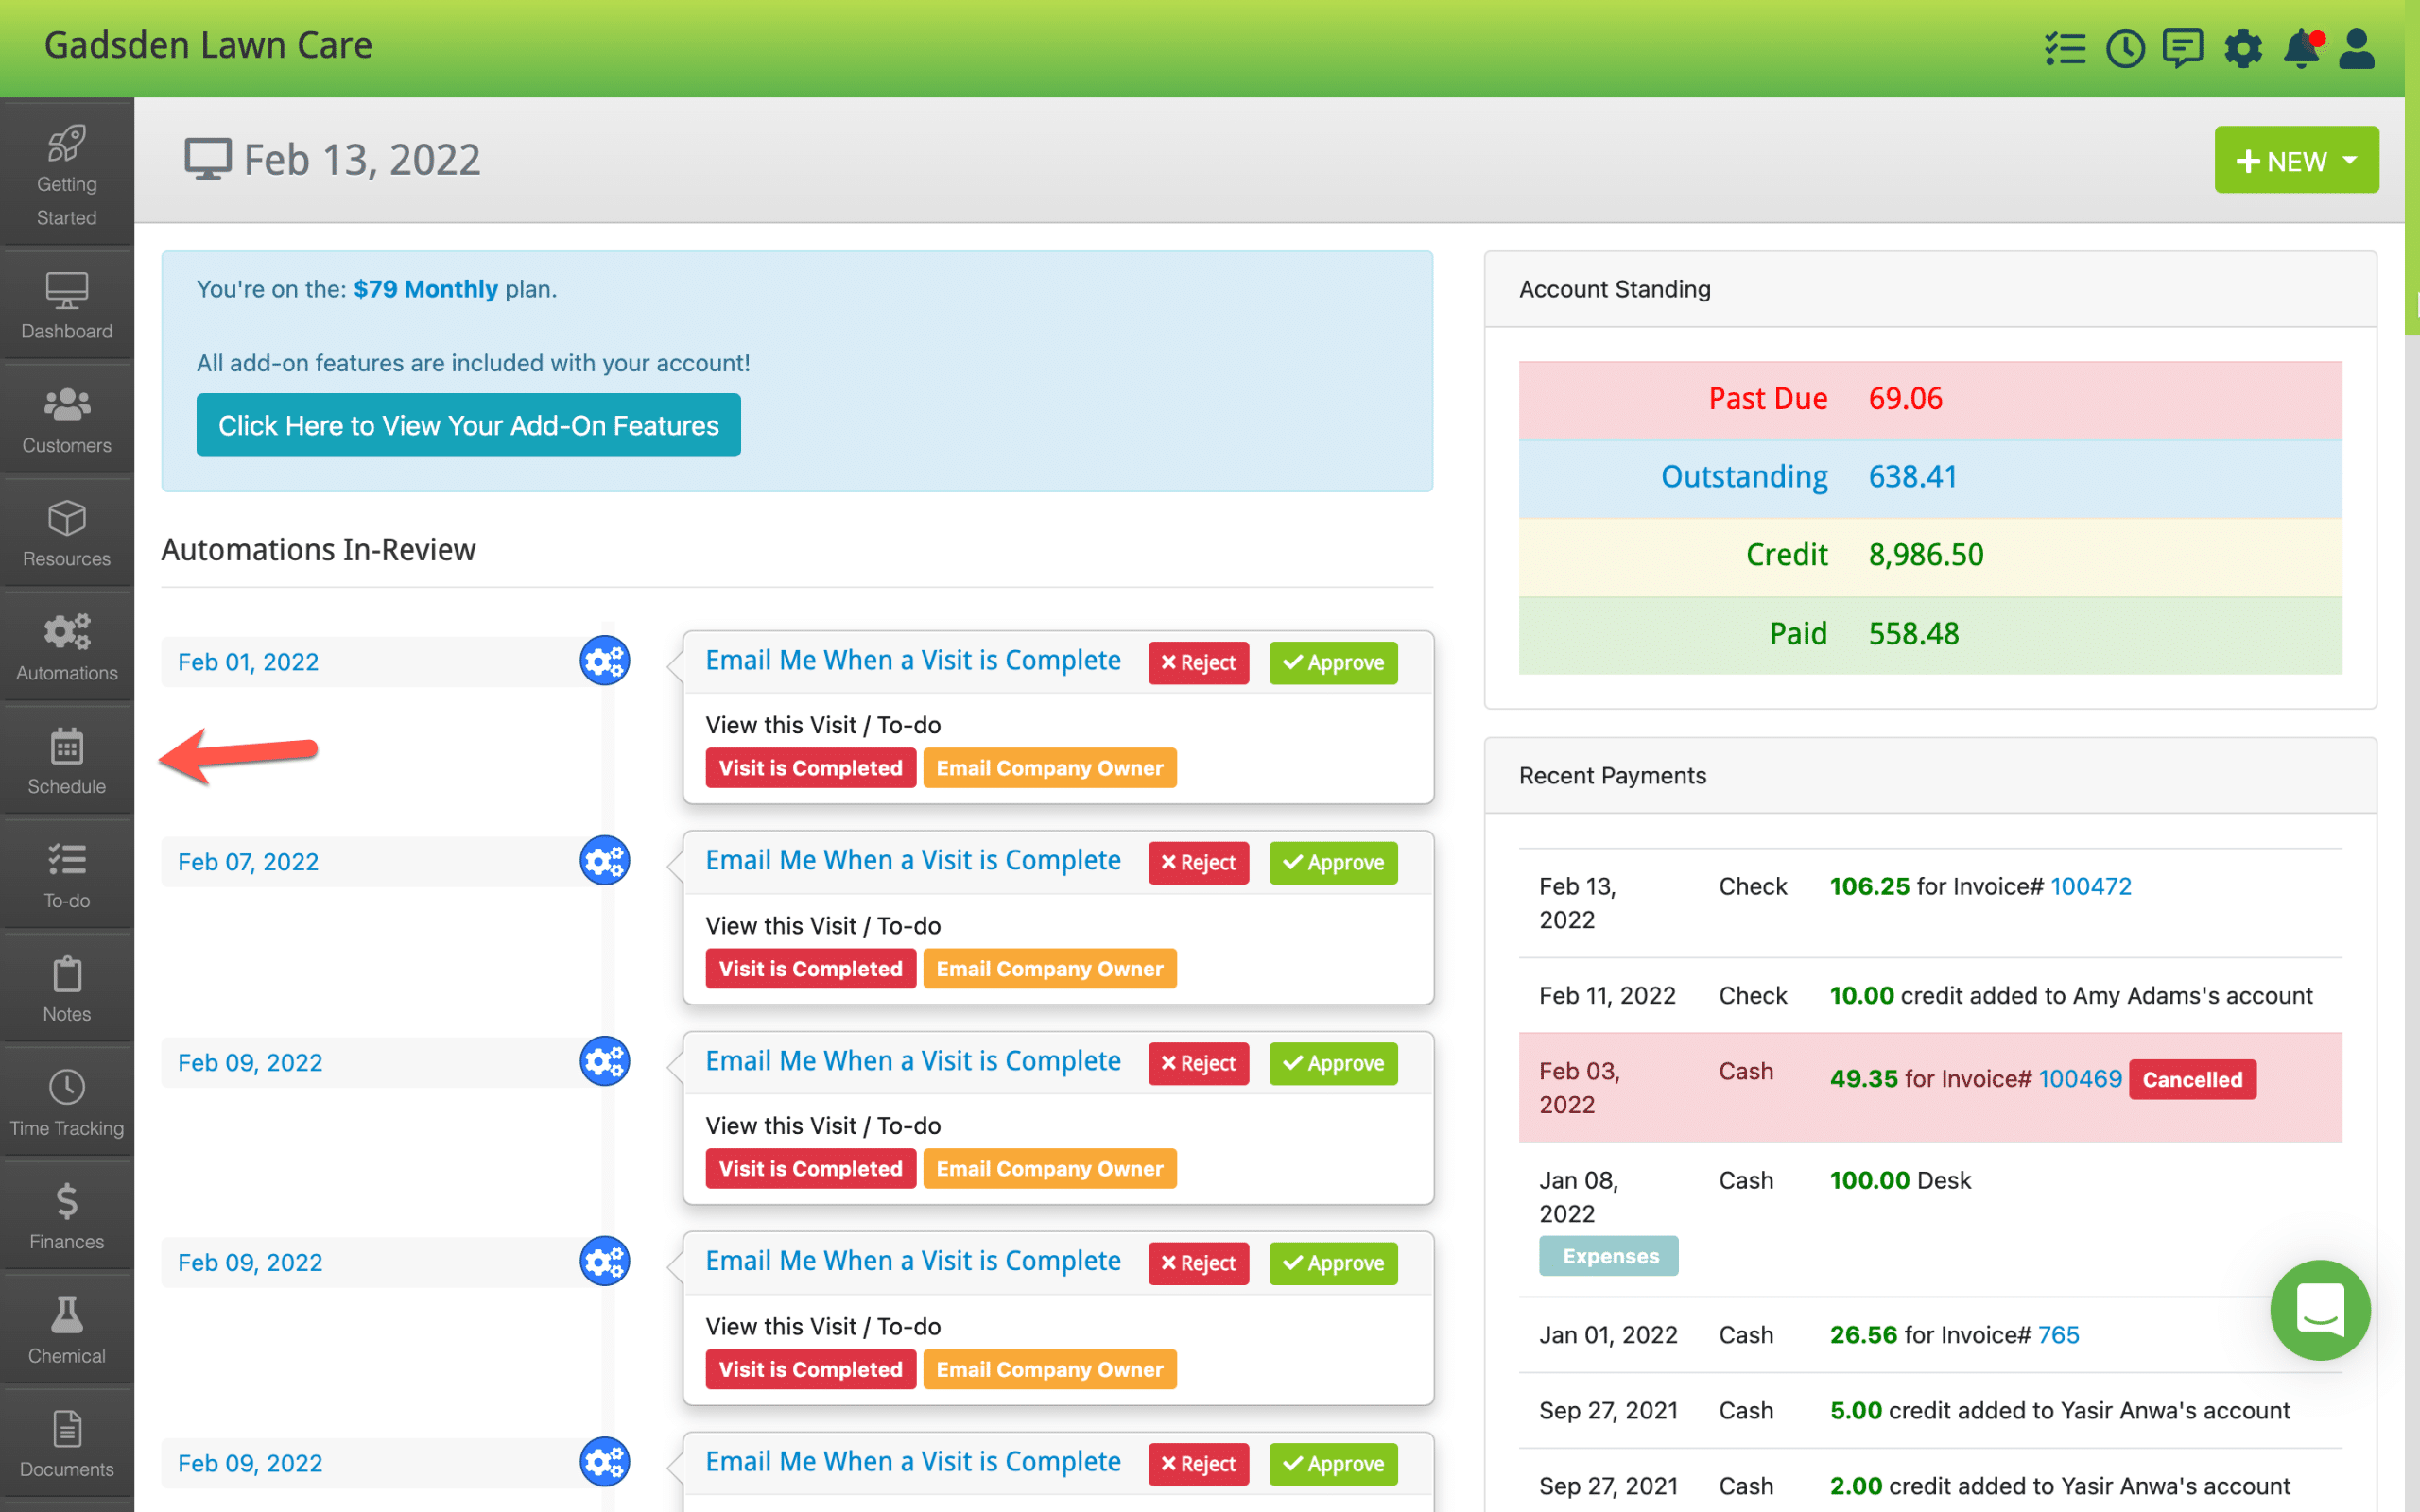Open the Schedule calendar in sidebar
The width and height of the screenshot is (2420, 1512).
tap(66, 762)
